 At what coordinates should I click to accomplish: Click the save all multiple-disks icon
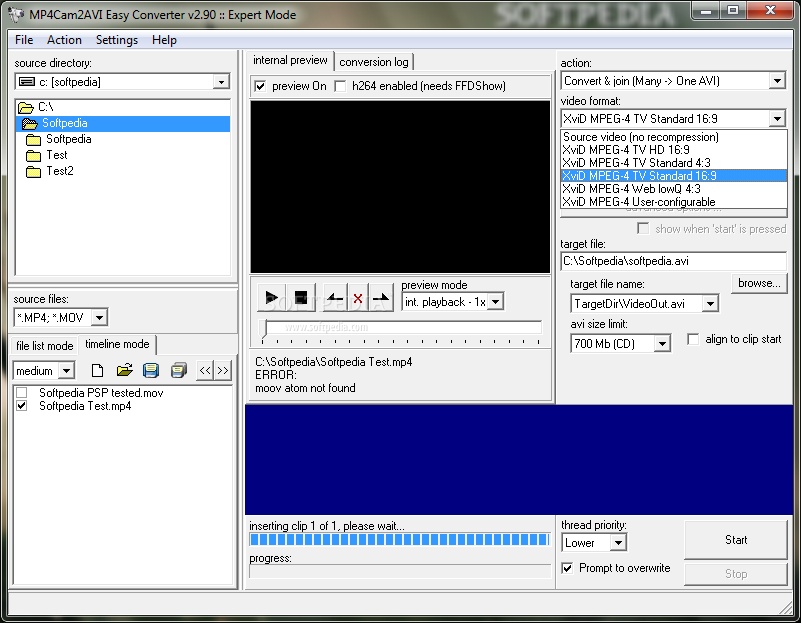tap(179, 370)
